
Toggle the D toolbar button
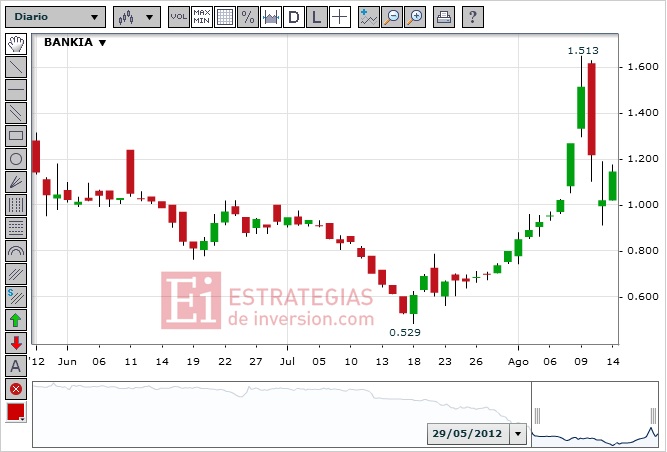[x=294, y=17]
